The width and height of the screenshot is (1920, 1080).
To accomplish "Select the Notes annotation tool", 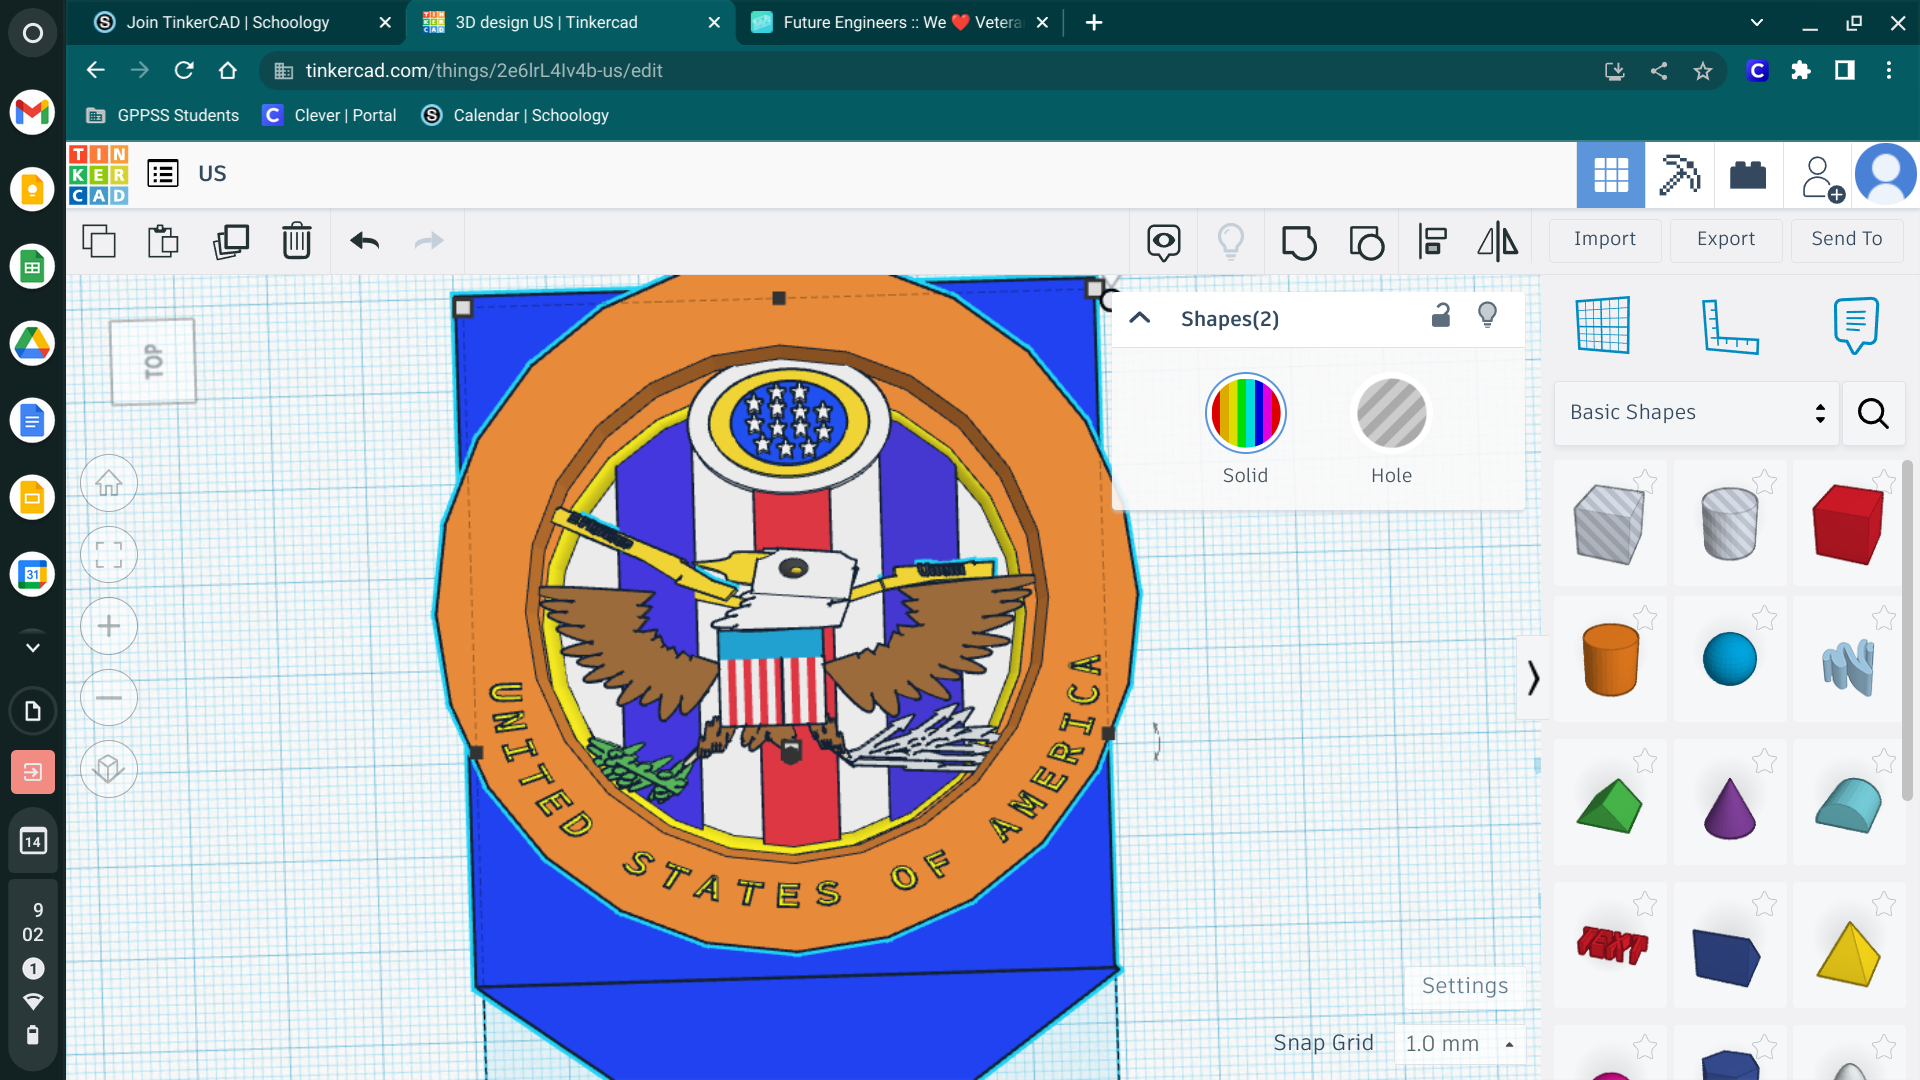I will [x=1856, y=325].
